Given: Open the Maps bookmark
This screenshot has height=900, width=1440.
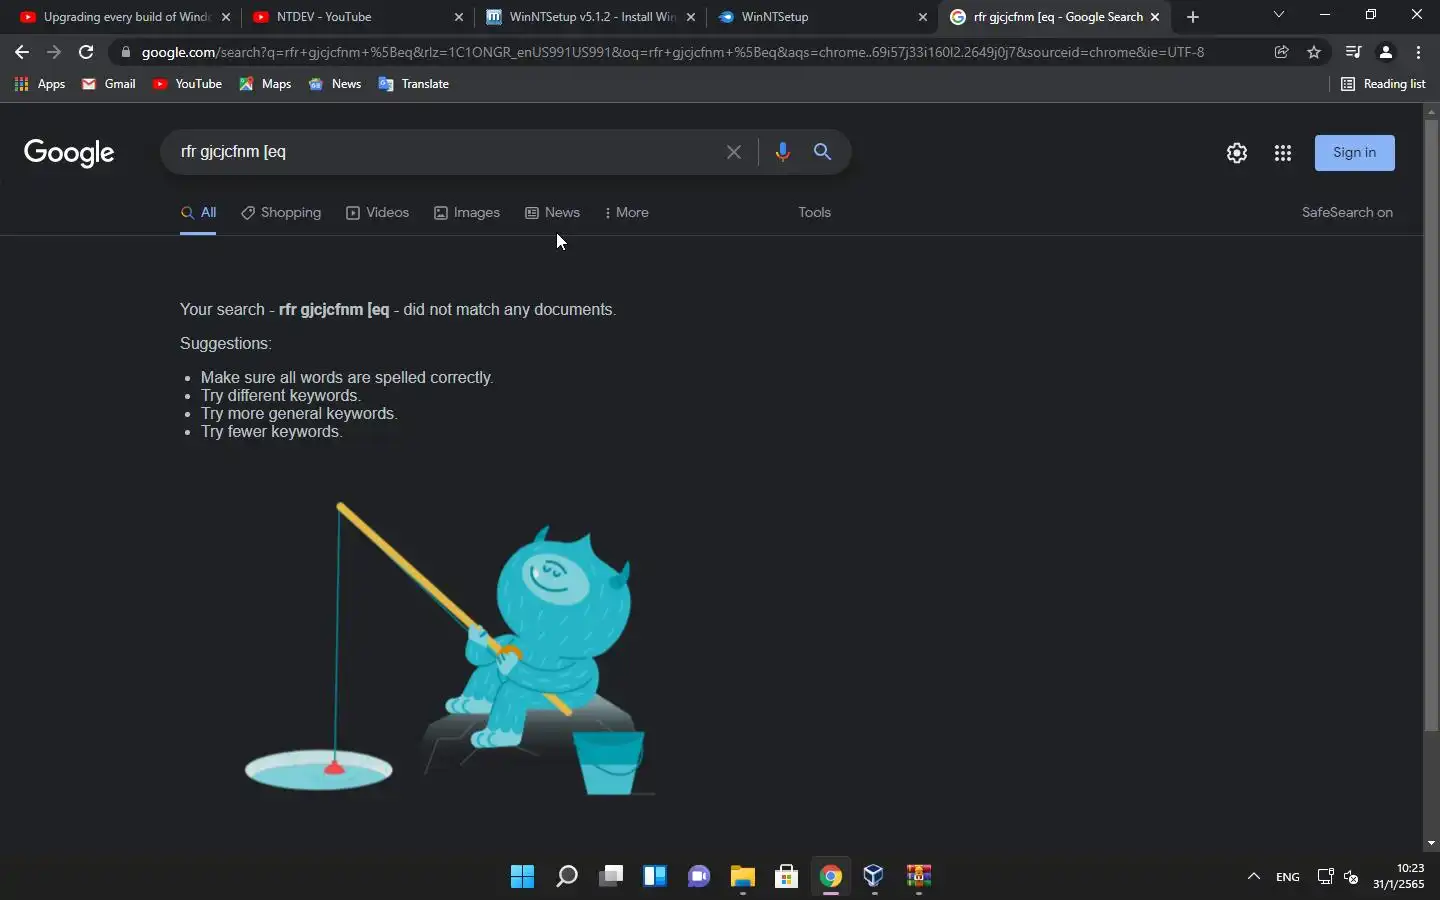Looking at the screenshot, I should coord(265,84).
